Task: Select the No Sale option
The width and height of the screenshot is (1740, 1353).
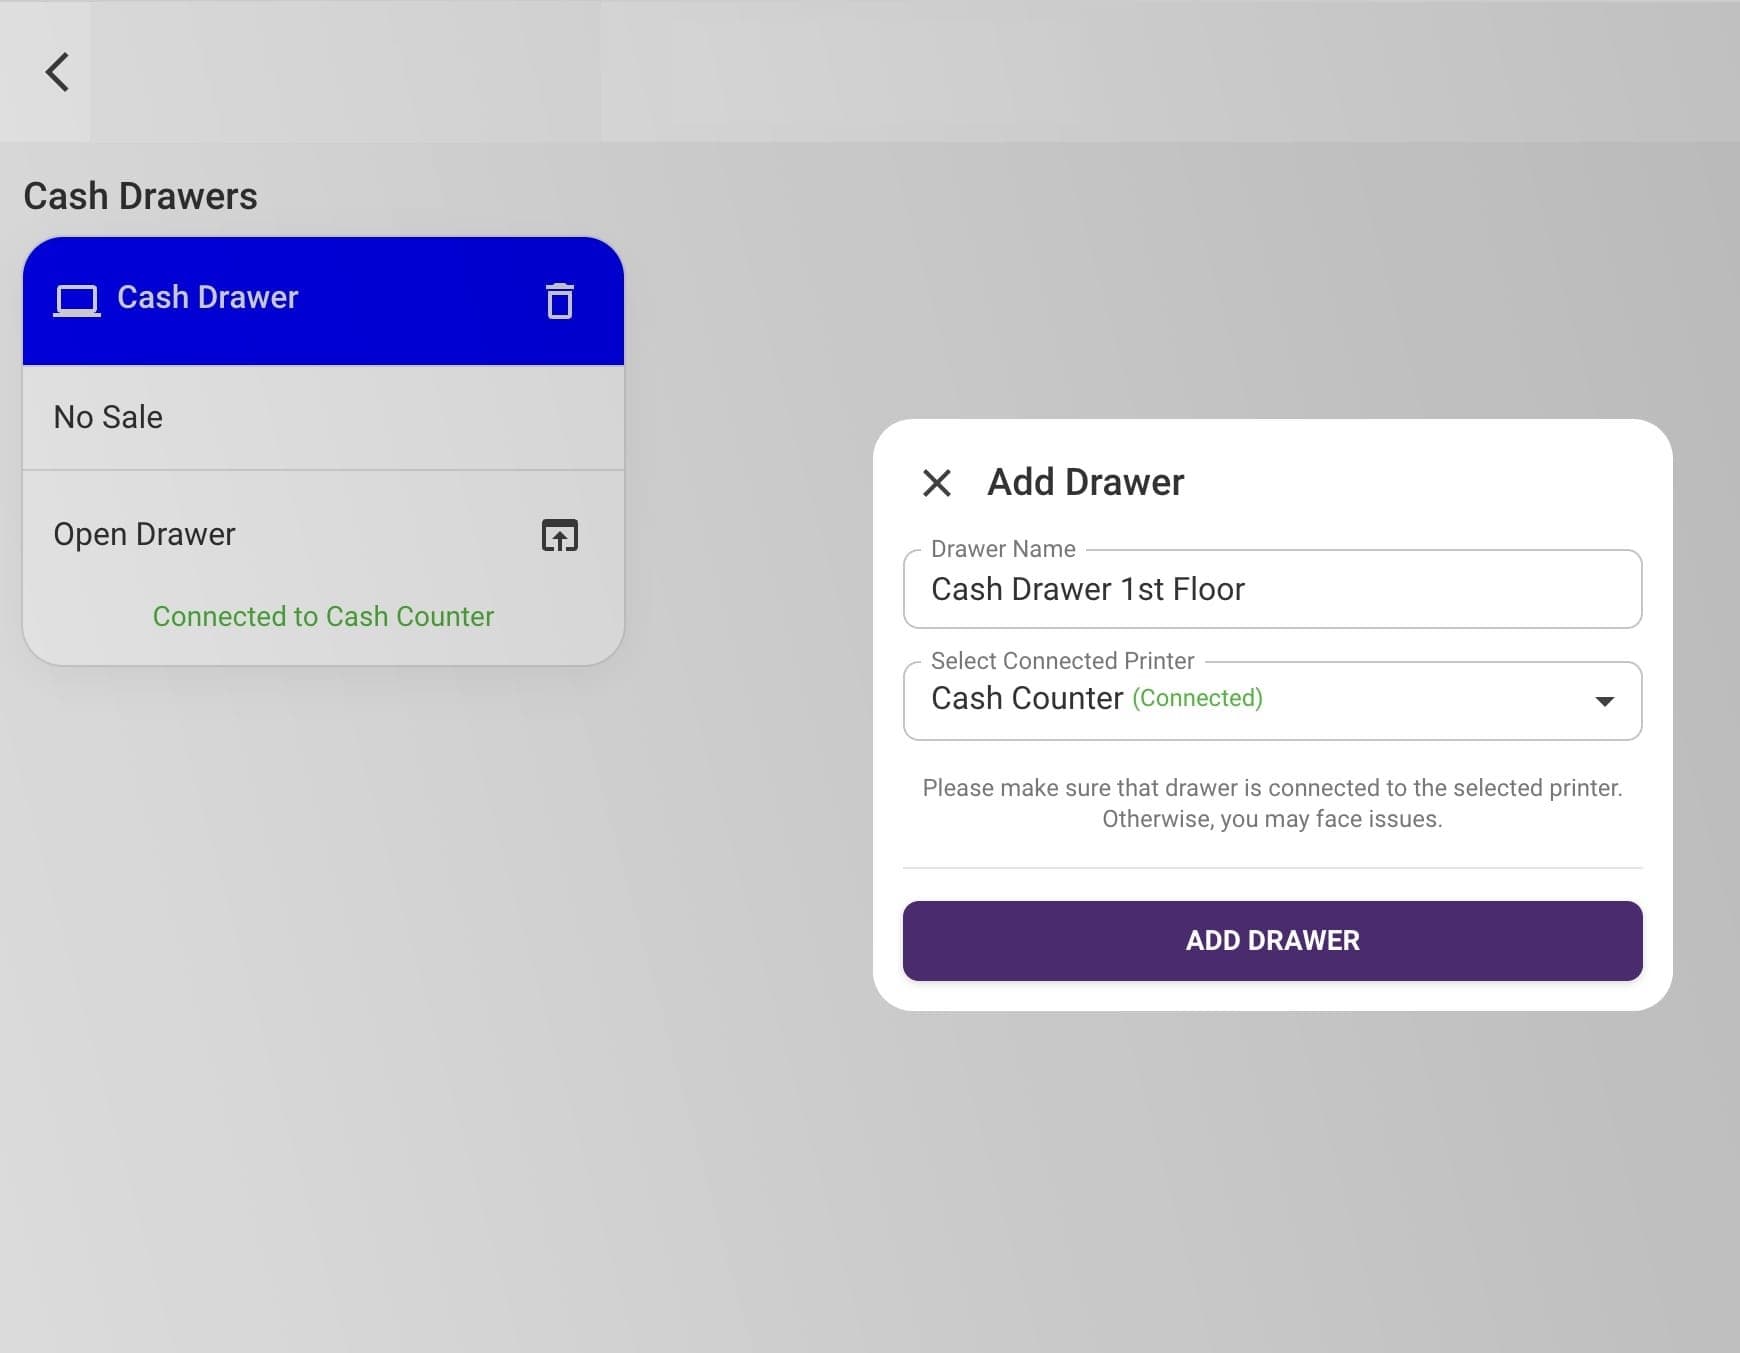Action: pos(108,417)
